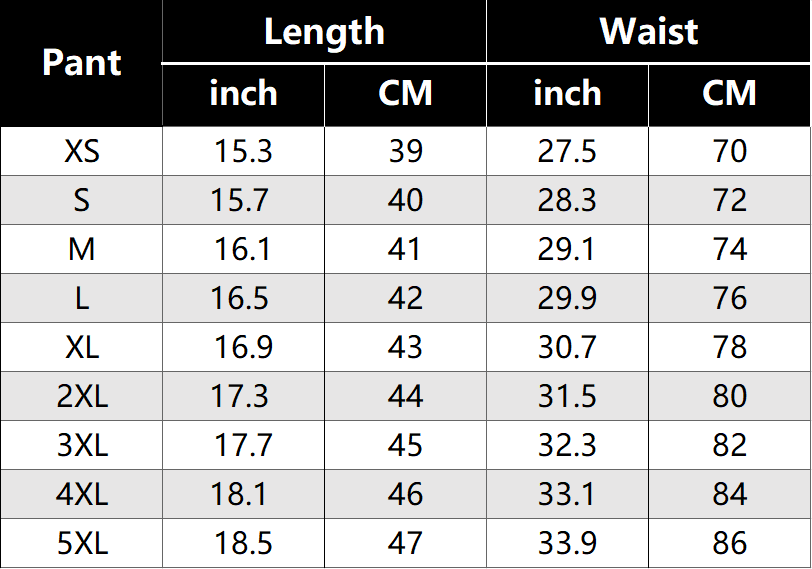Select the M size row label
The width and height of the screenshot is (812, 569).
coord(82,249)
